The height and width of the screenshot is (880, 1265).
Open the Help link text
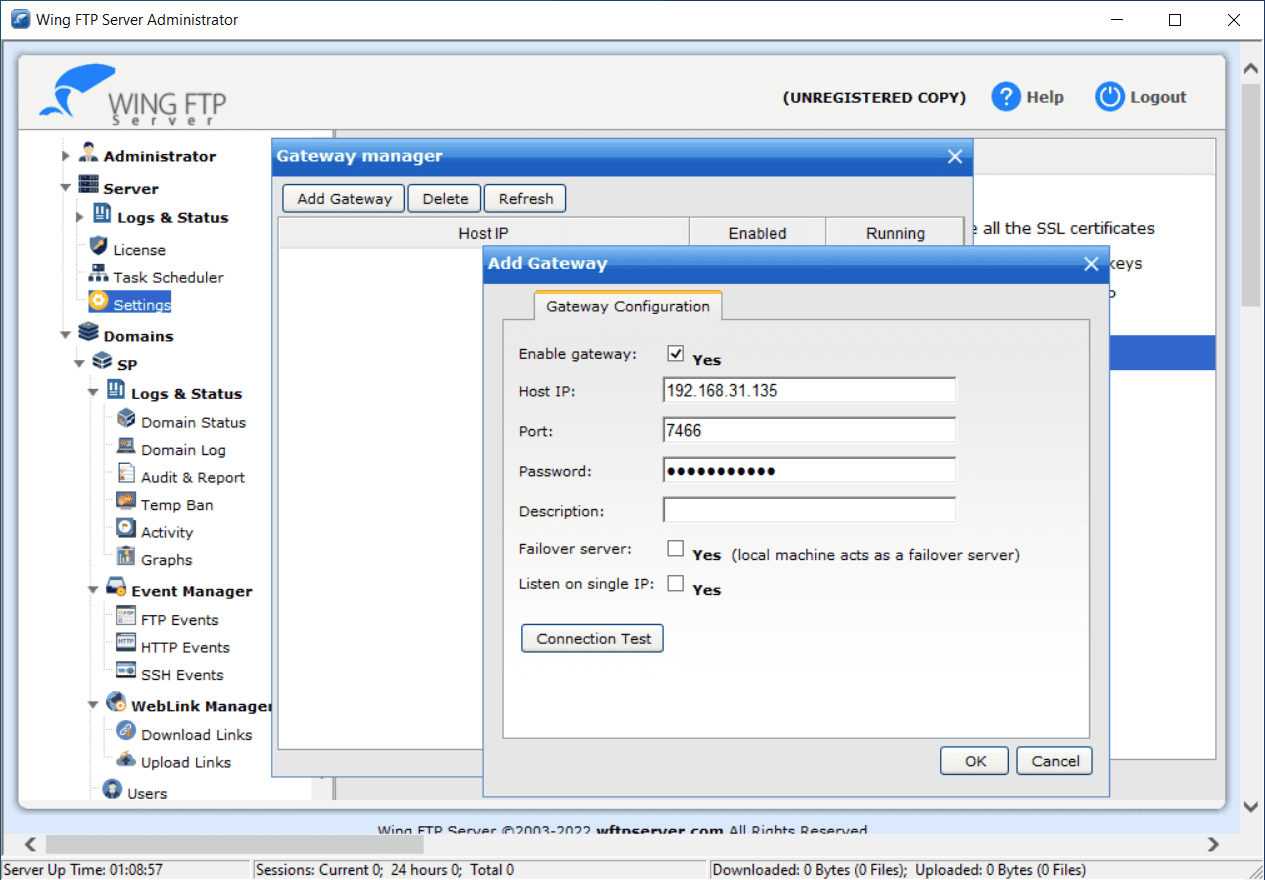coord(1045,97)
